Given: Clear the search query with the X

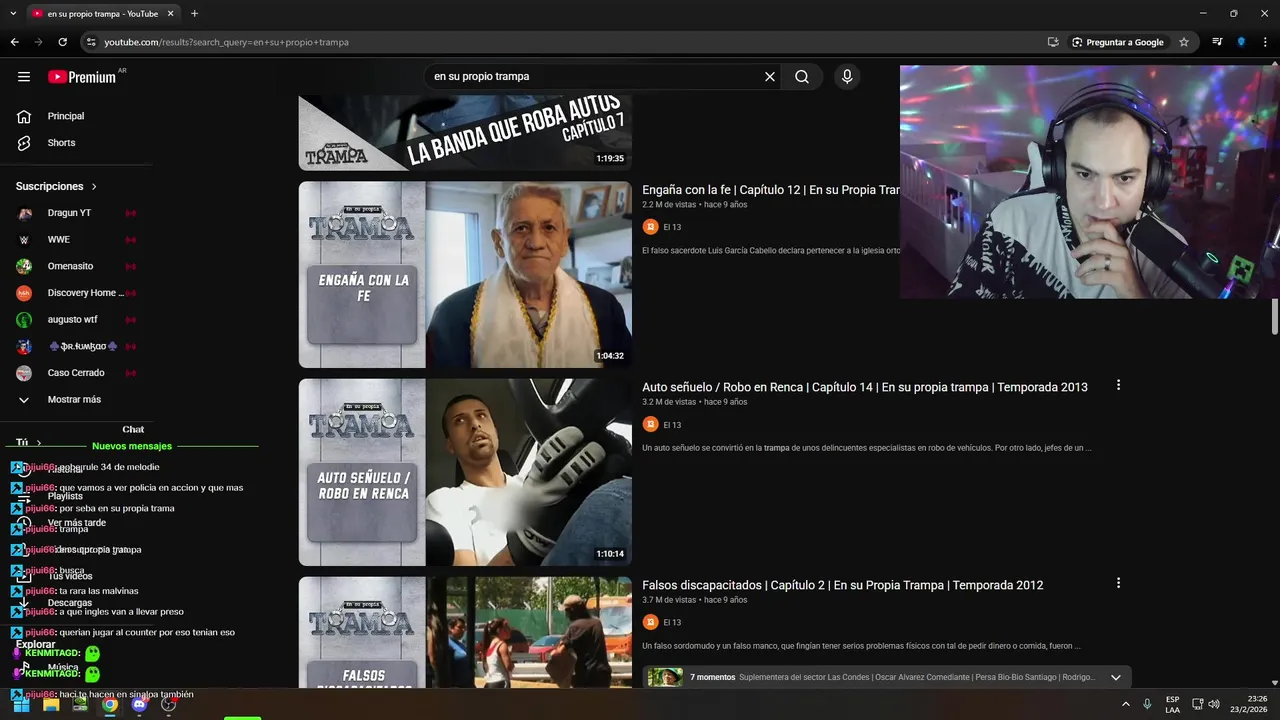Looking at the screenshot, I should (770, 76).
